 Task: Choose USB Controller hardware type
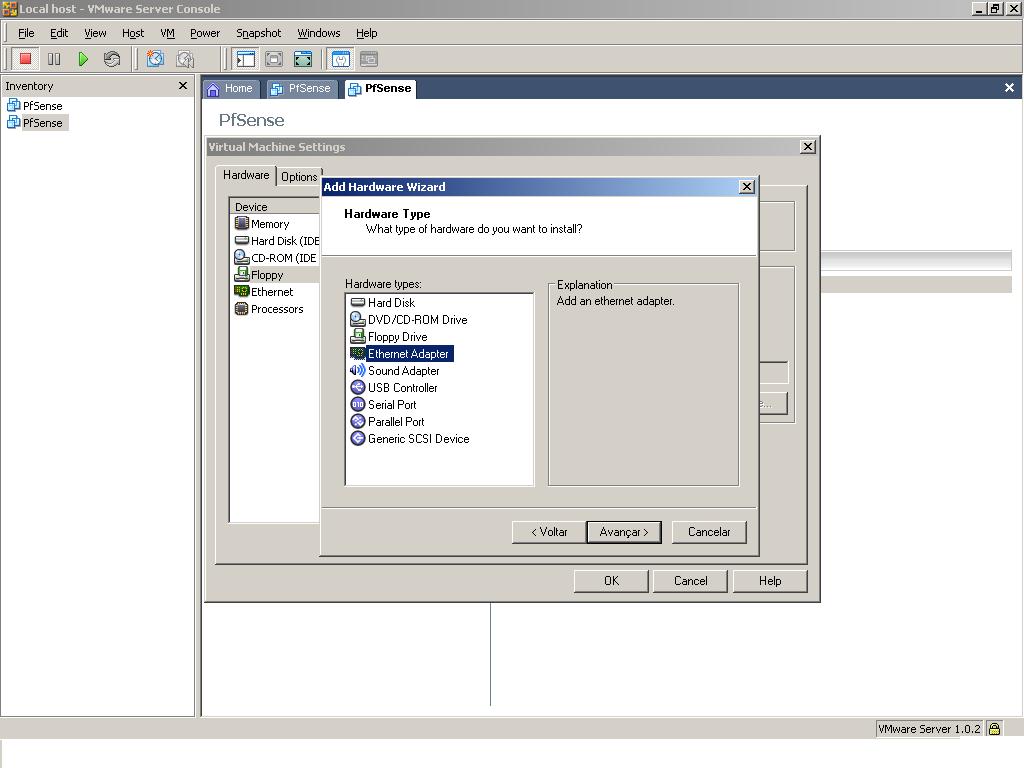pyautogui.click(x=394, y=387)
